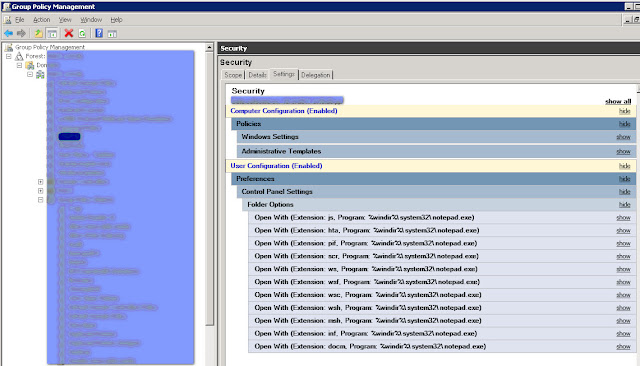Click the MMC console icon beside File menu
The width and height of the screenshot is (640, 366).
pos(7,20)
